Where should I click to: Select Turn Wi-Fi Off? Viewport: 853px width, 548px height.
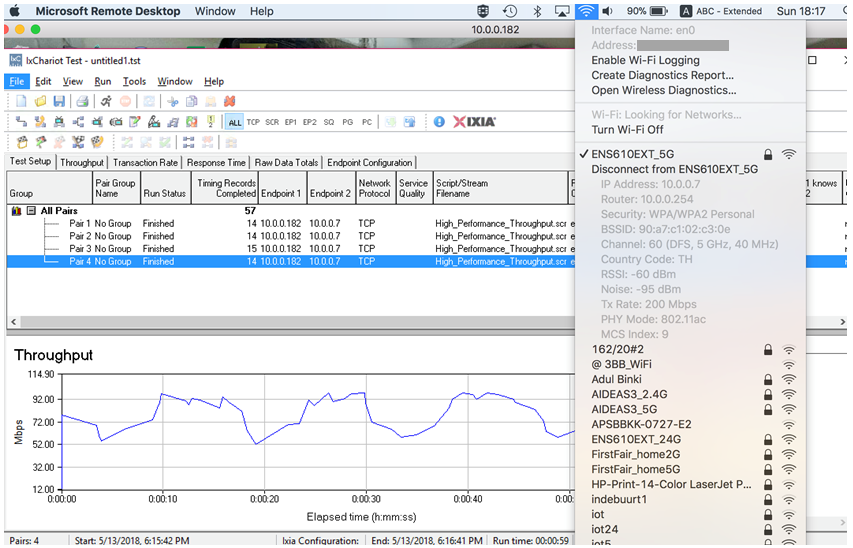point(627,130)
